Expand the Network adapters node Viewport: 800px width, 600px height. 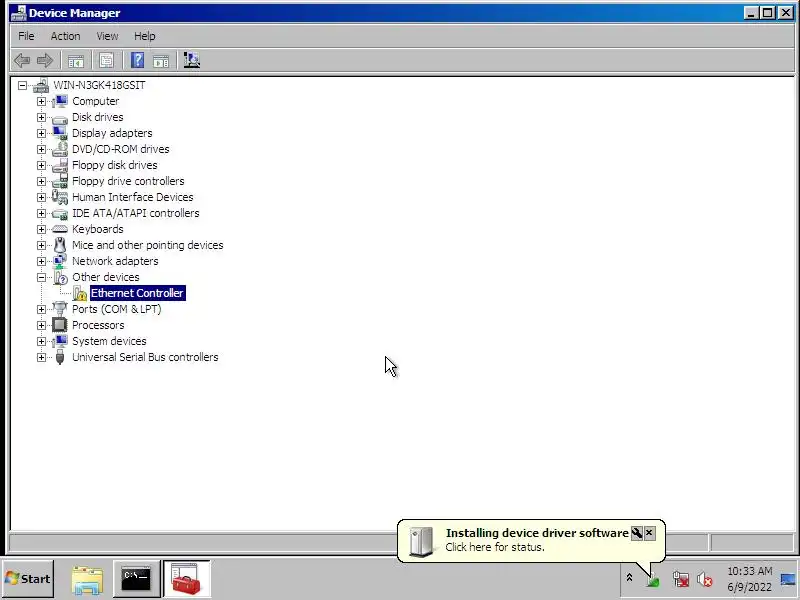[x=41, y=261]
